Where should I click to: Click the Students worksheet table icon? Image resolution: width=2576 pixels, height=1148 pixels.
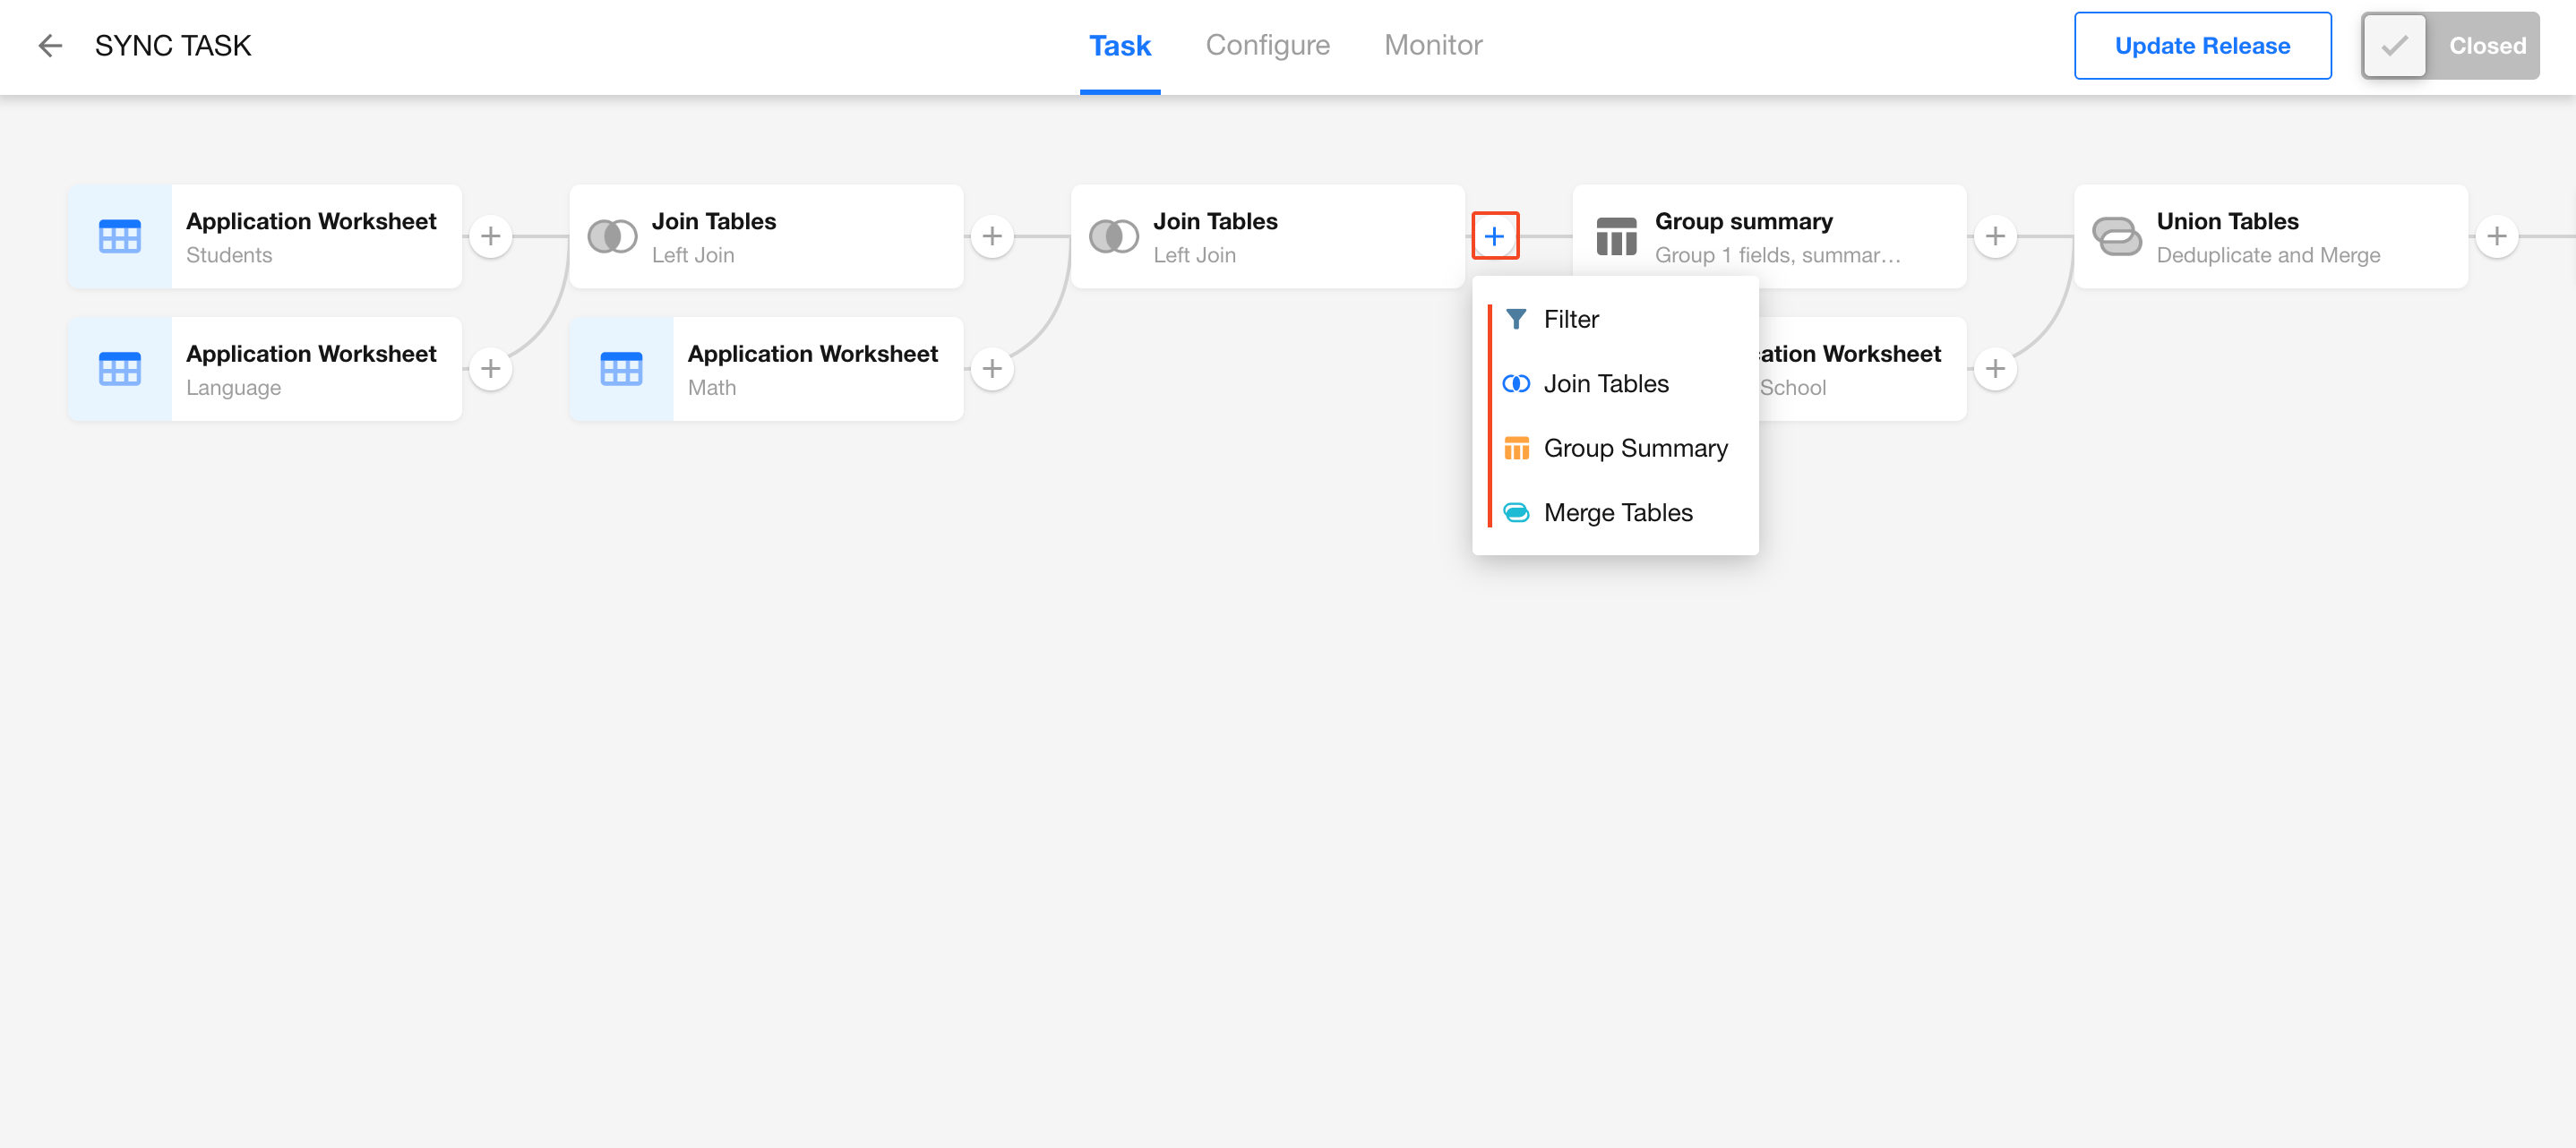(120, 237)
